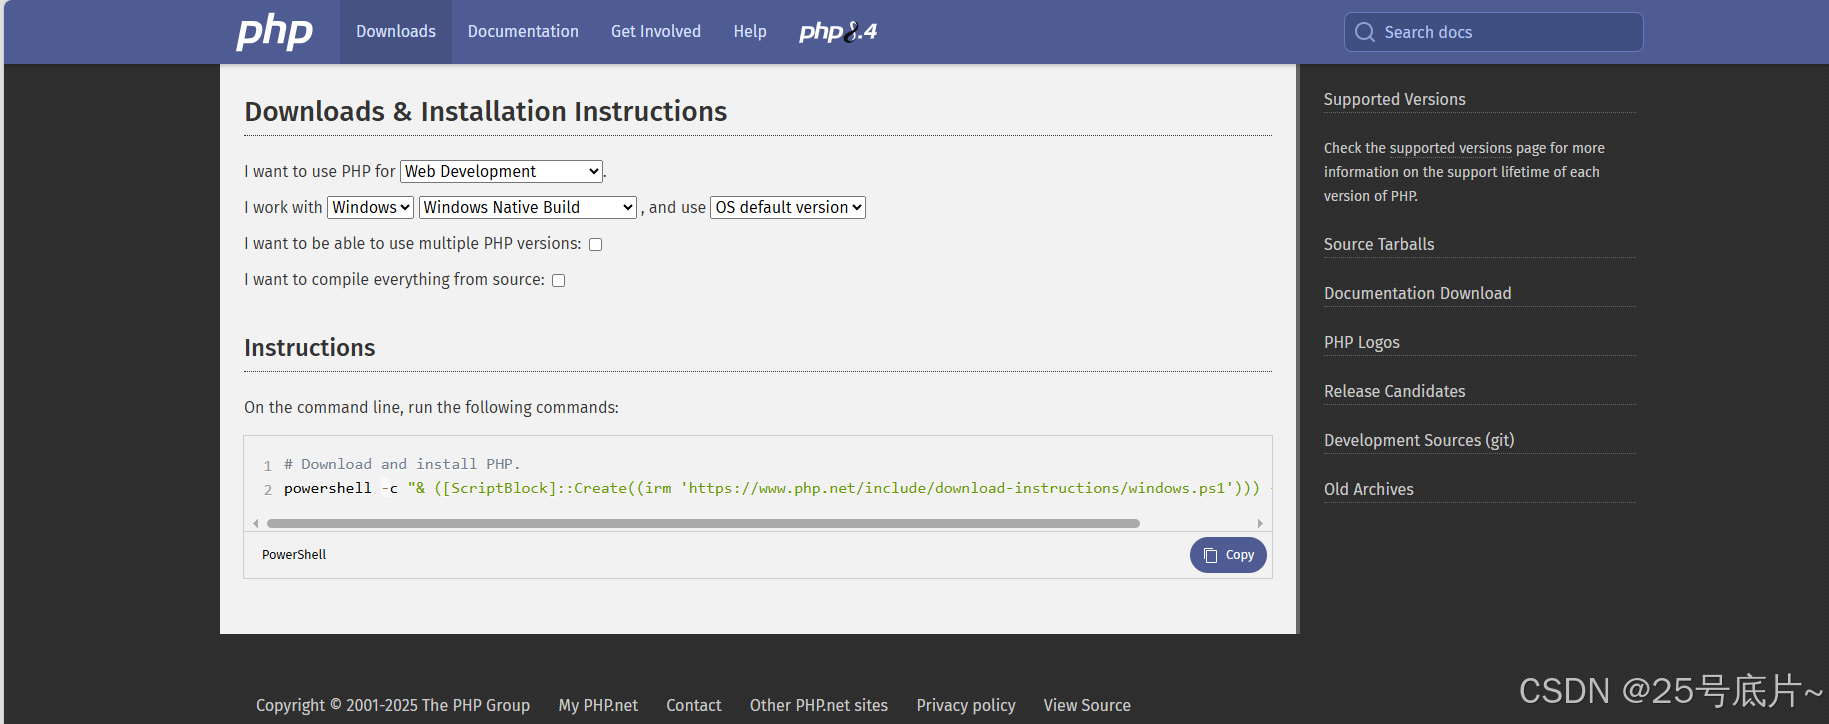Screen dimensions: 1829x724
Task: Open the PHP 8.4 release logo link
Action: pos(838,32)
